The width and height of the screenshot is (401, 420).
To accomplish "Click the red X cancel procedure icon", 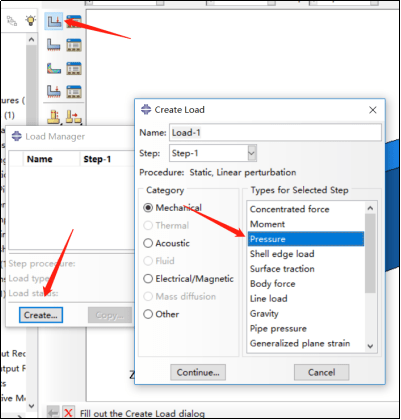I will tap(68, 413).
